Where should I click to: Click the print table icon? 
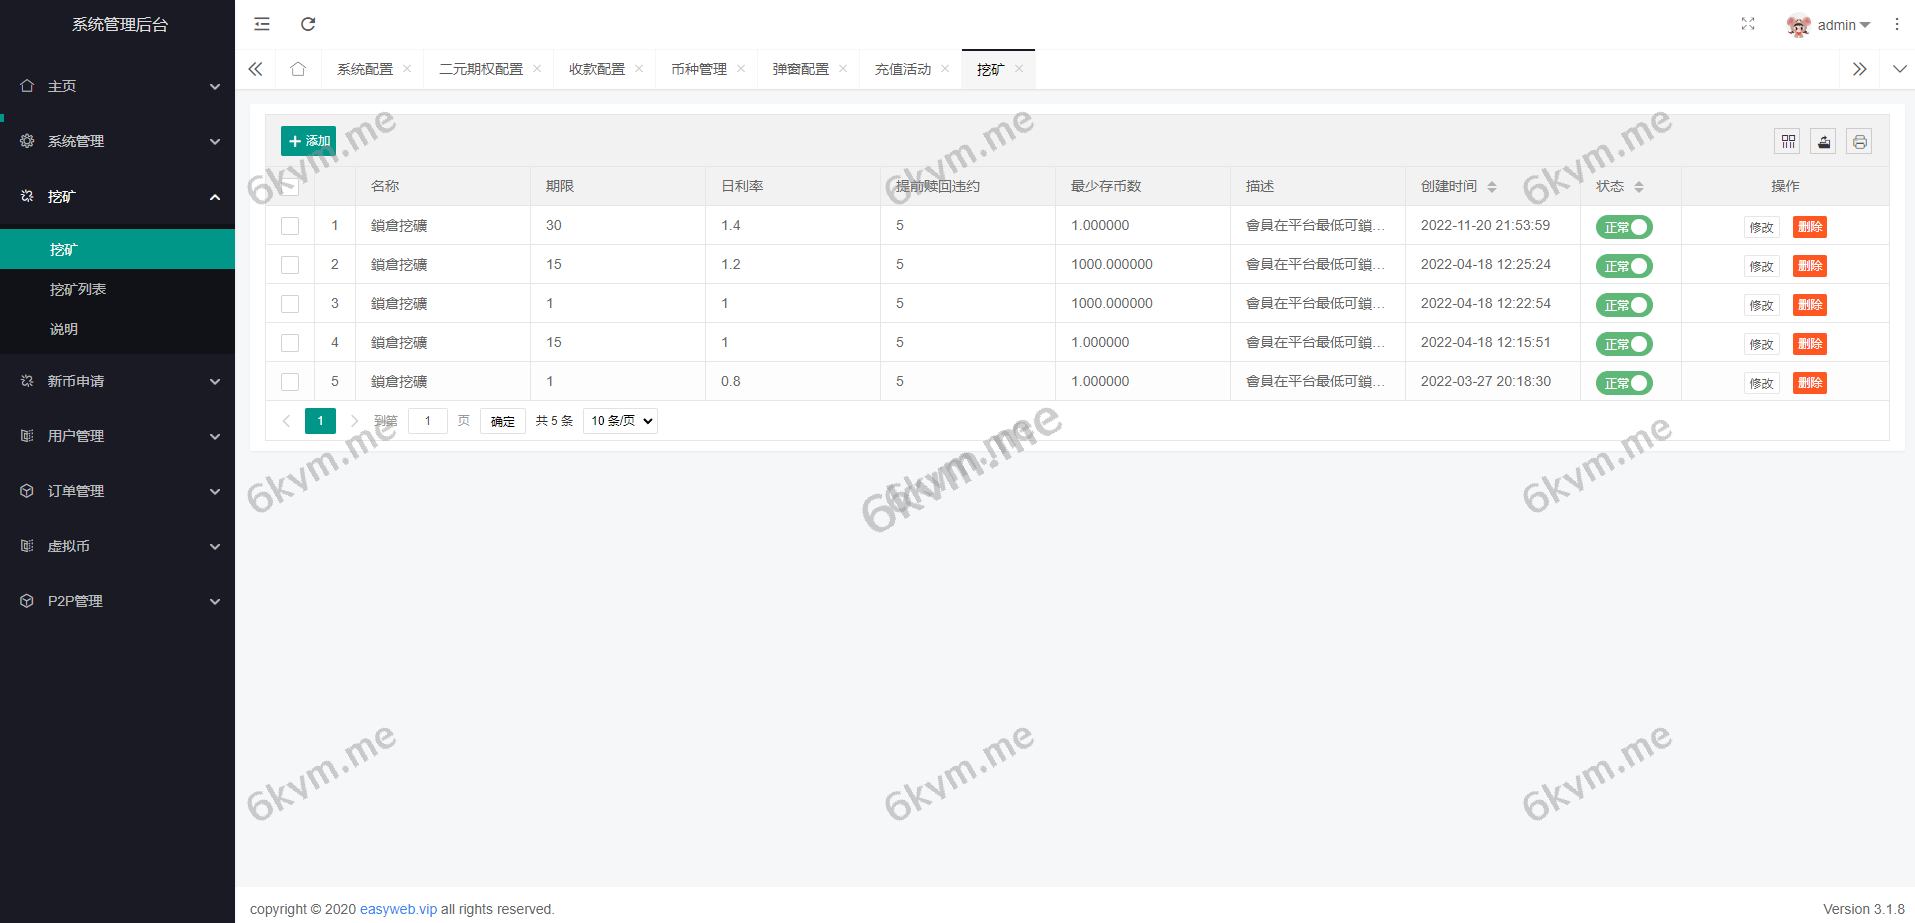1859,141
